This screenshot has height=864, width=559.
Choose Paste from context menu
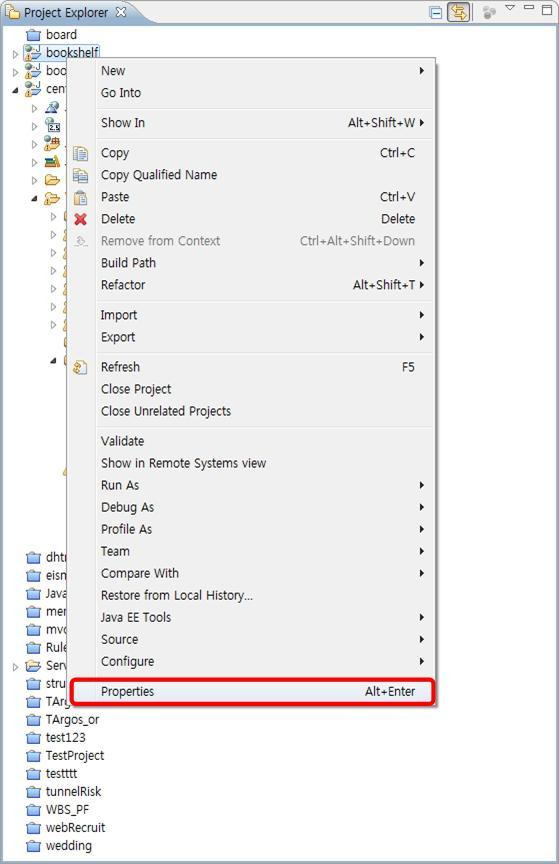click(x=251, y=197)
